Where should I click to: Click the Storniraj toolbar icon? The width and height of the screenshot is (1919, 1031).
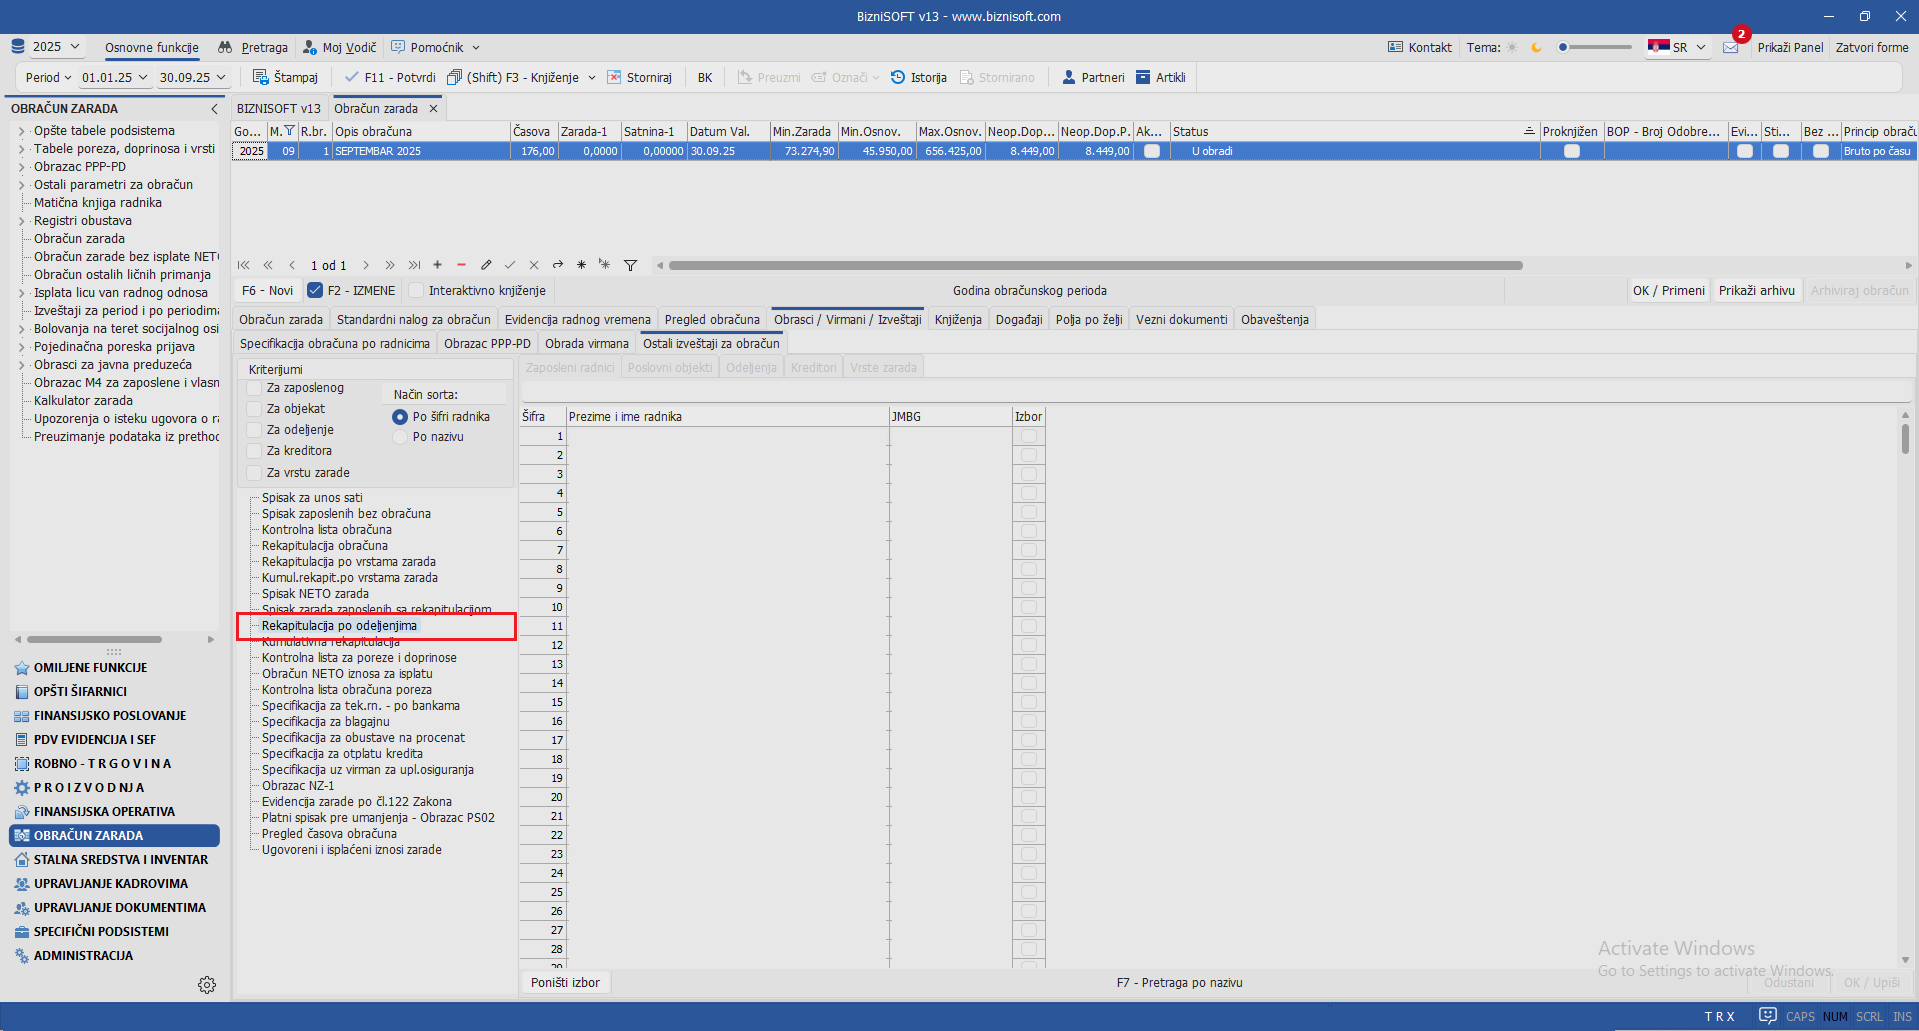point(615,77)
